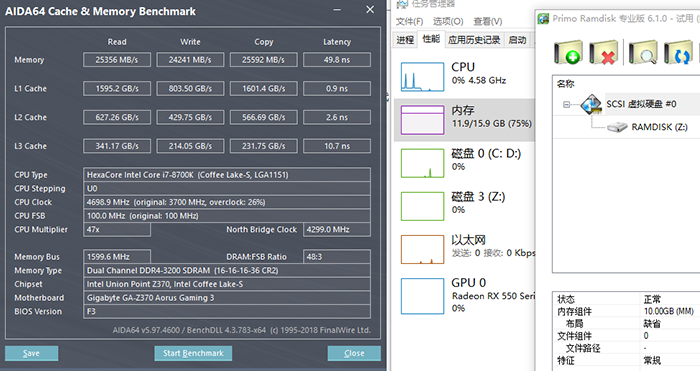This screenshot has width=700, height=371.
Task: Switch to the 进程 tab in Task Manager
Action: coord(405,40)
